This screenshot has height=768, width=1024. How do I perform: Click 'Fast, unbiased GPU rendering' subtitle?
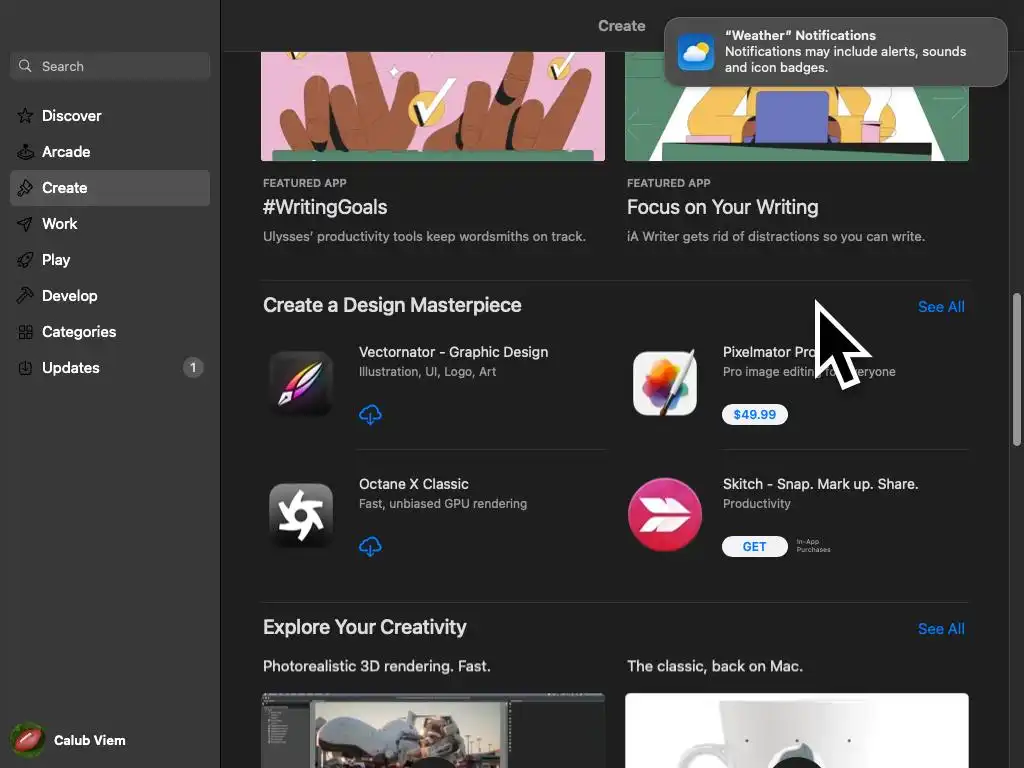coord(443,504)
